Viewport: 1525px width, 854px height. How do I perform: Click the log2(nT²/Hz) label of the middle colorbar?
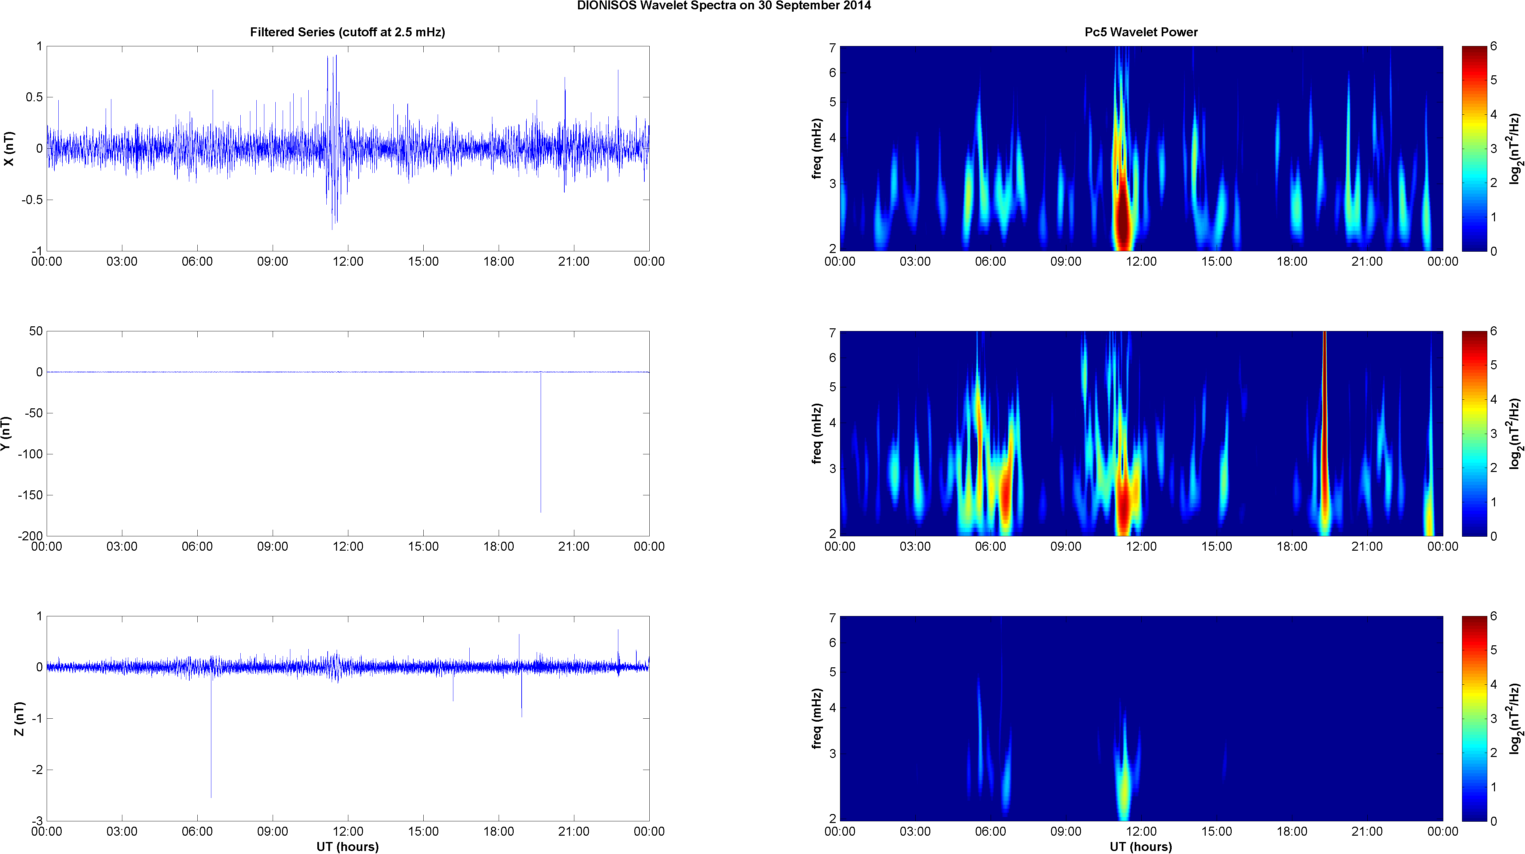[x=1516, y=434]
